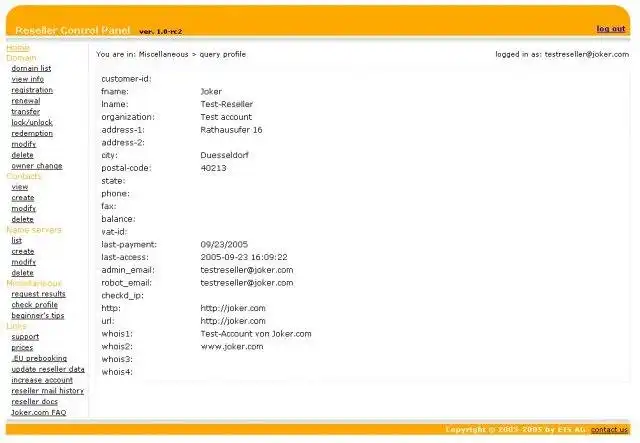Select the renewal link
Screen dimensions: 640x443
point(26,101)
